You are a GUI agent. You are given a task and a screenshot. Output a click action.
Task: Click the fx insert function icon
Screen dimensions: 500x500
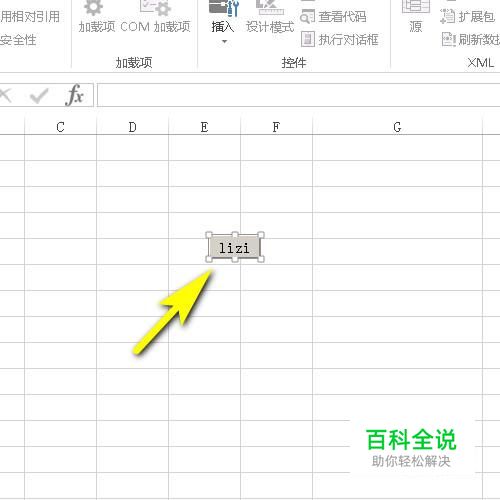tap(74, 95)
